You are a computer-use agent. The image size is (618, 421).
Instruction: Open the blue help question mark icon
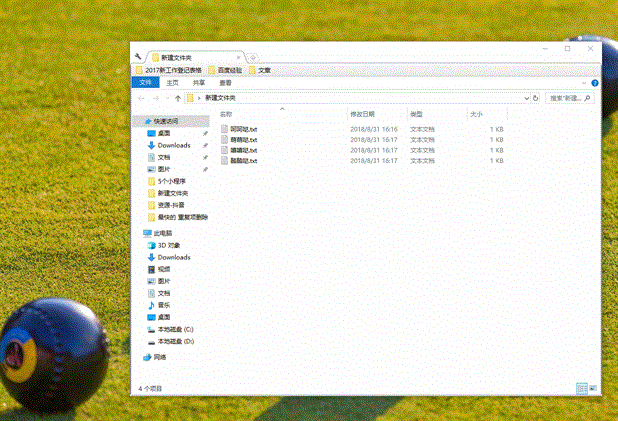tap(595, 83)
